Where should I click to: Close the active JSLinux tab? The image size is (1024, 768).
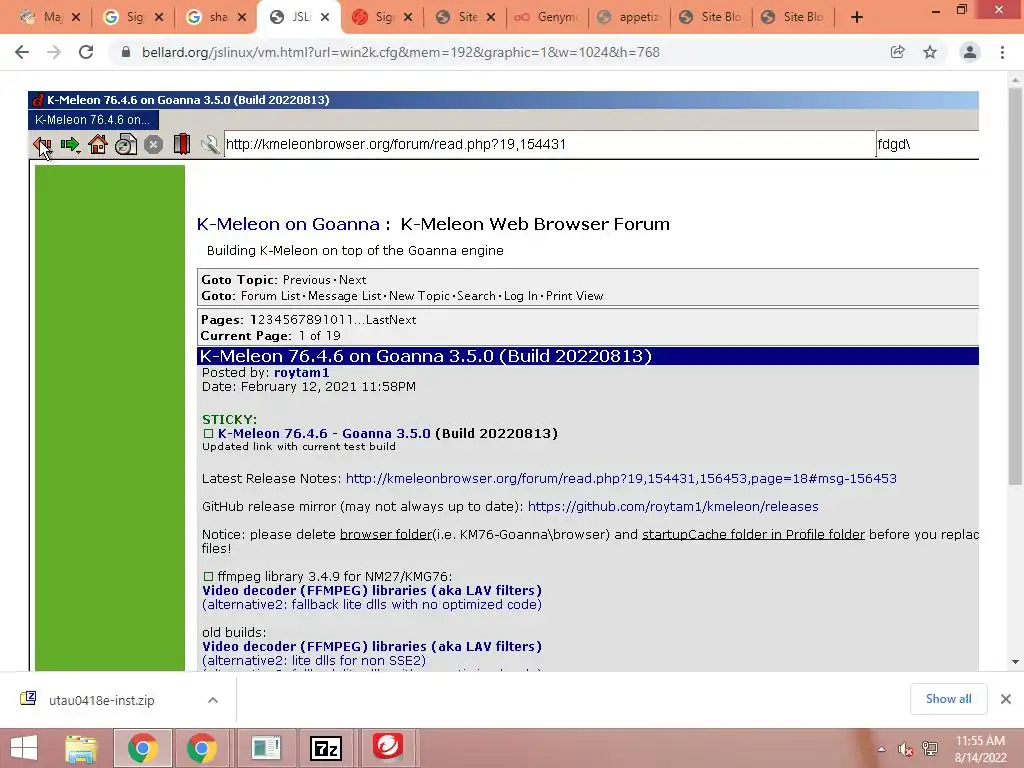click(326, 18)
